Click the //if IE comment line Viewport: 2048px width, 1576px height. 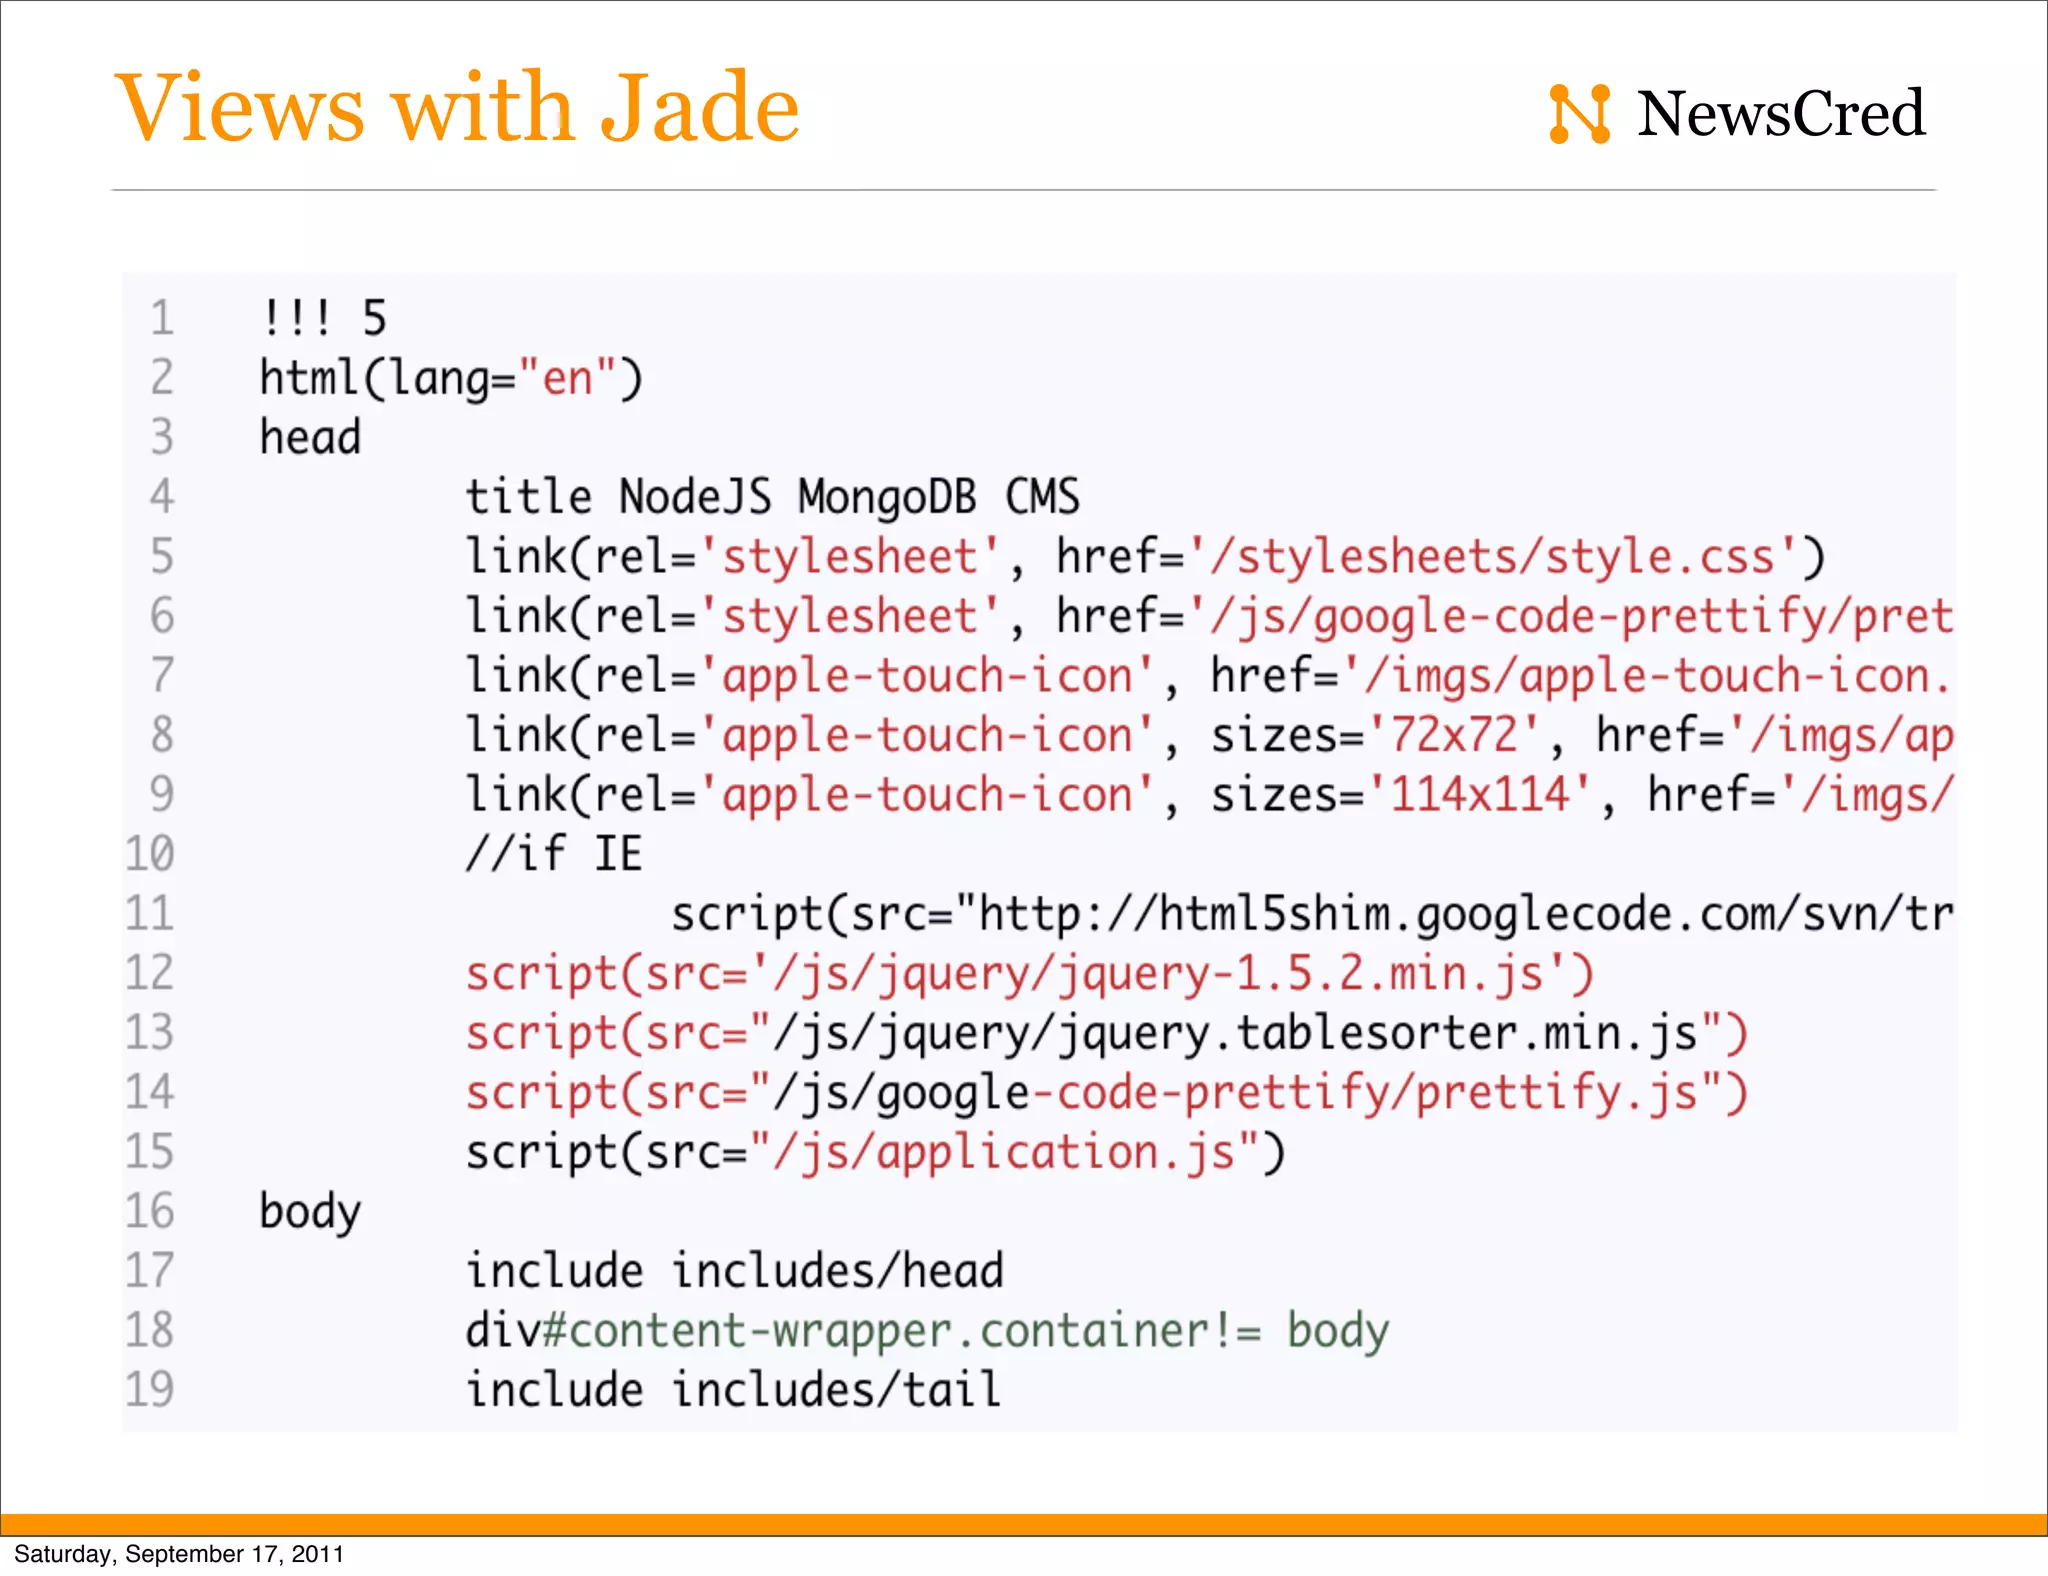[x=554, y=855]
